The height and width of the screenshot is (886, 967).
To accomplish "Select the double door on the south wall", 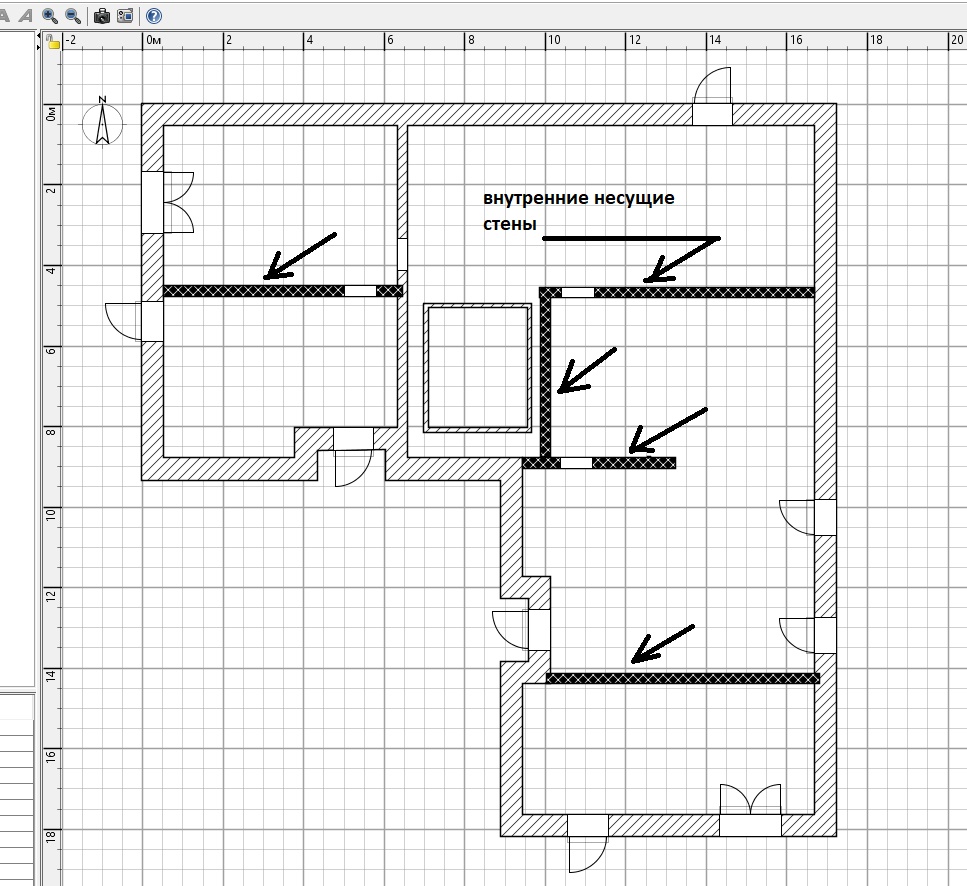I will point(751,810).
